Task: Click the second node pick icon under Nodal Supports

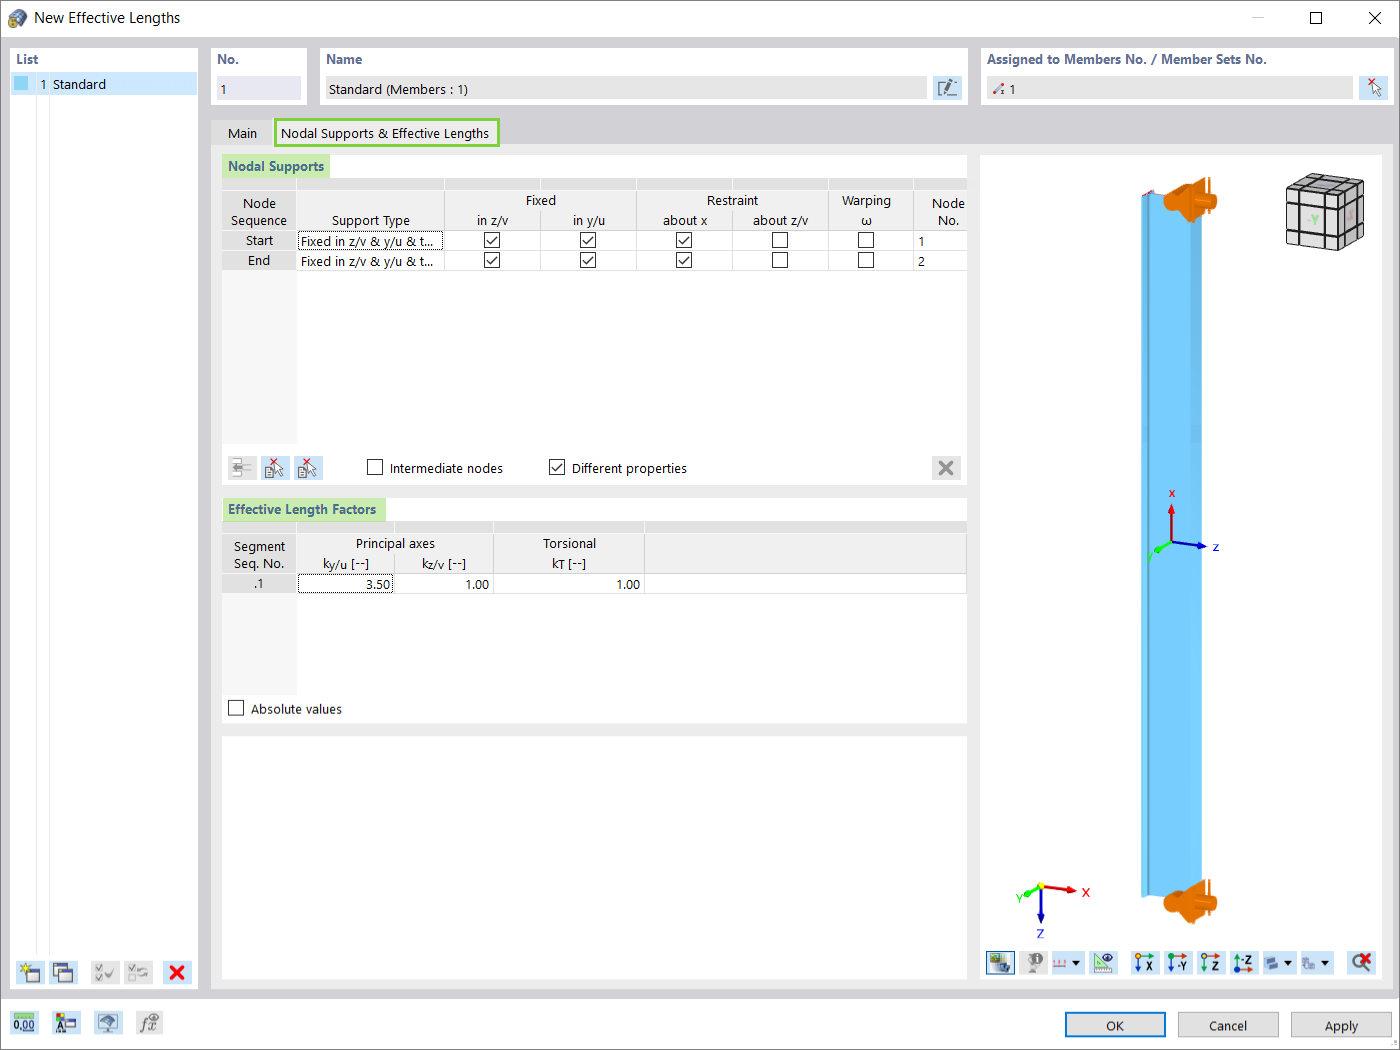Action: 308,468
